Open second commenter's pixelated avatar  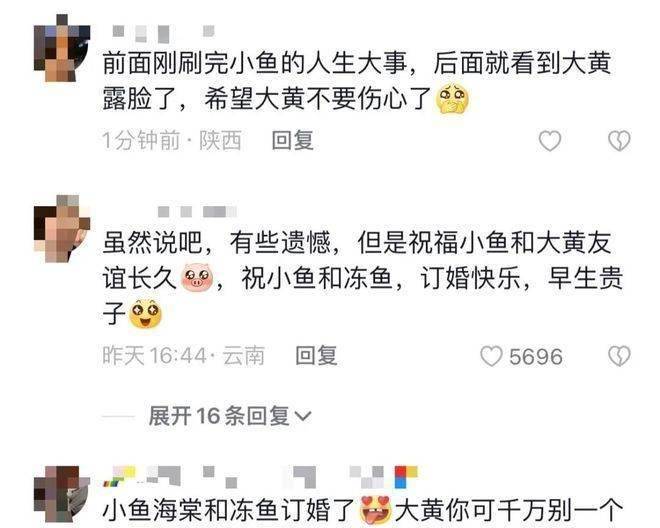(61, 229)
